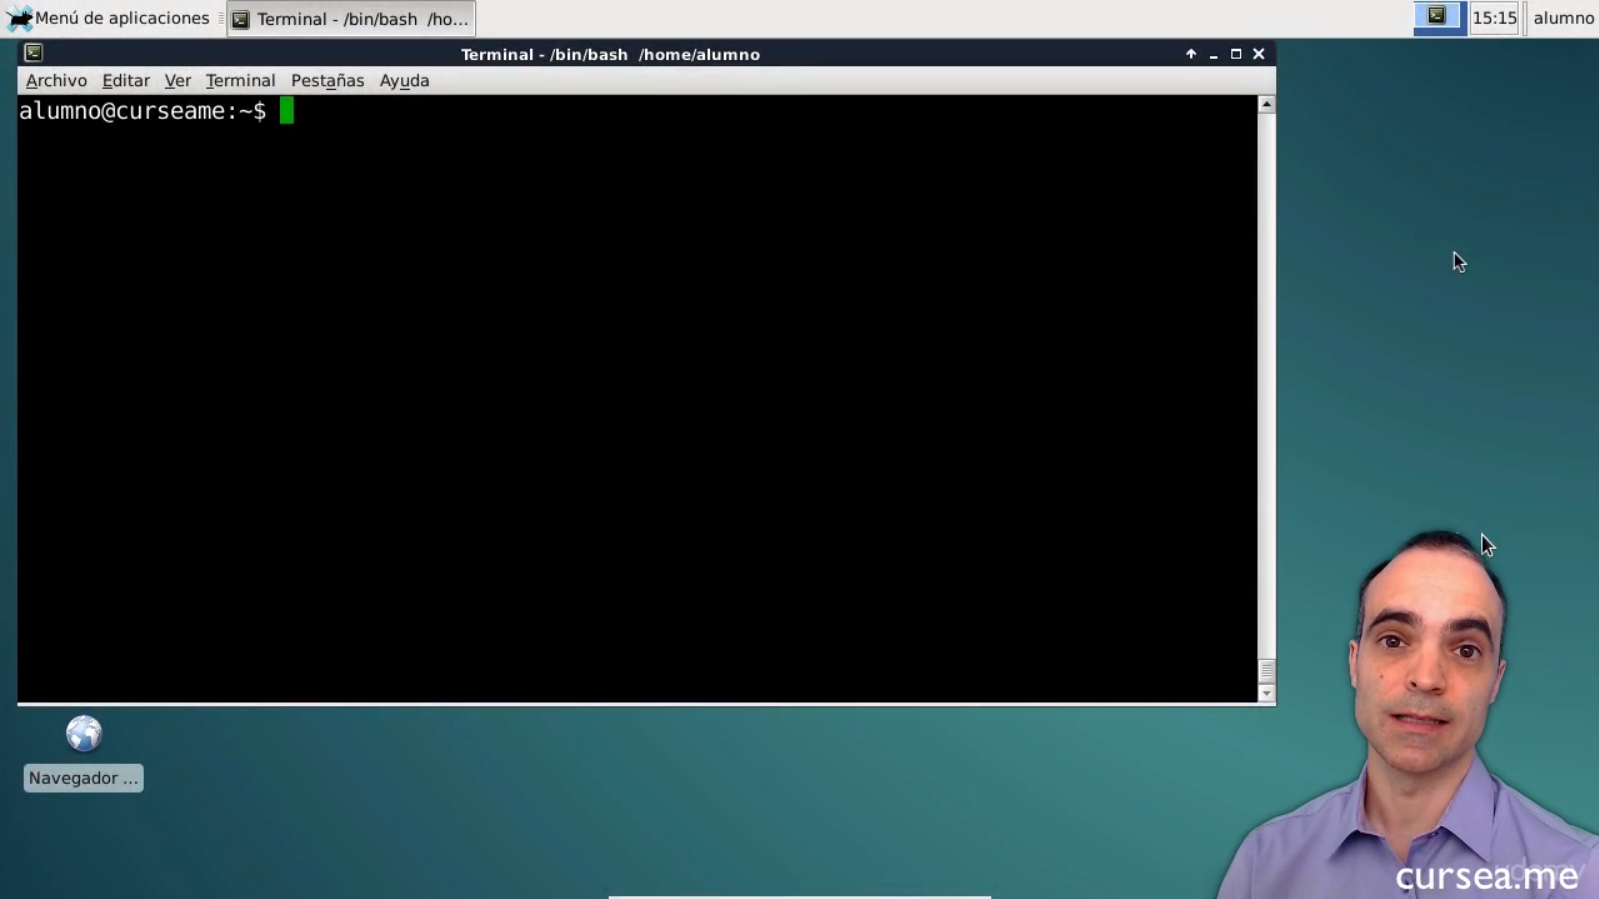Click the scrollbar down arrow in terminal
This screenshot has width=1599, height=899.
click(x=1267, y=693)
